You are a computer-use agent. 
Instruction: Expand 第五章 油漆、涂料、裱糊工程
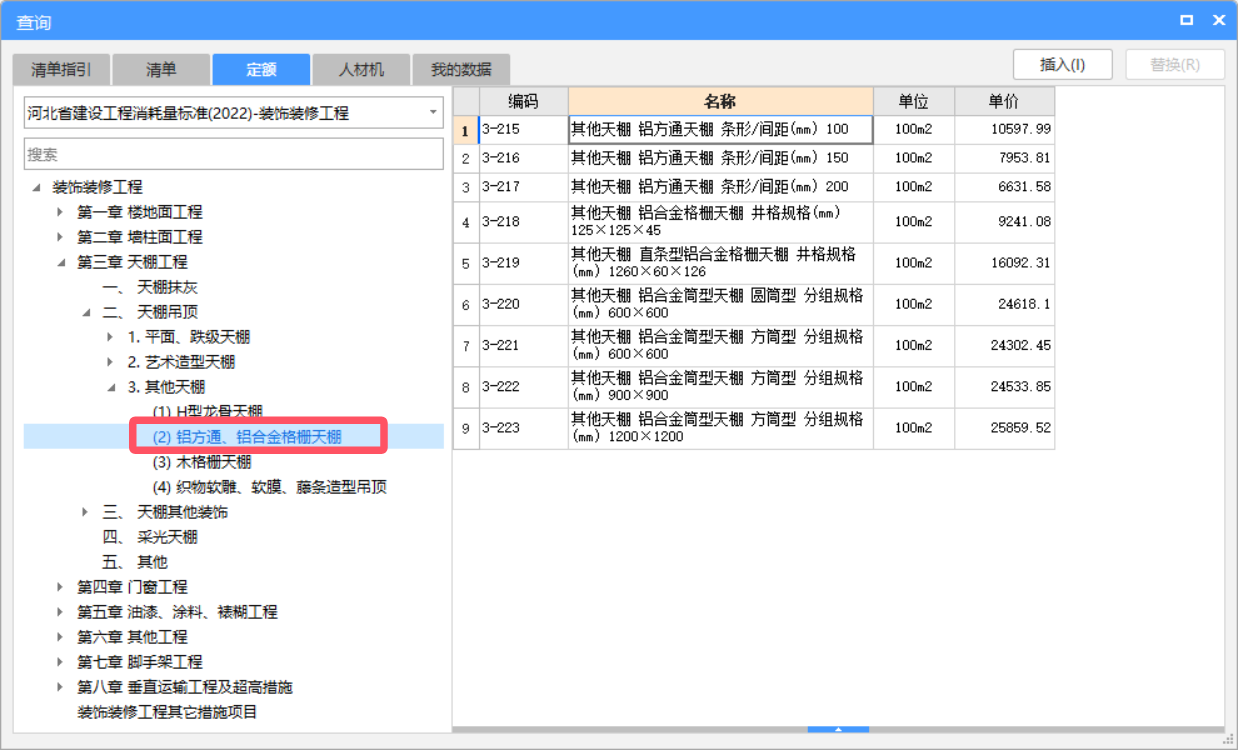[60, 612]
